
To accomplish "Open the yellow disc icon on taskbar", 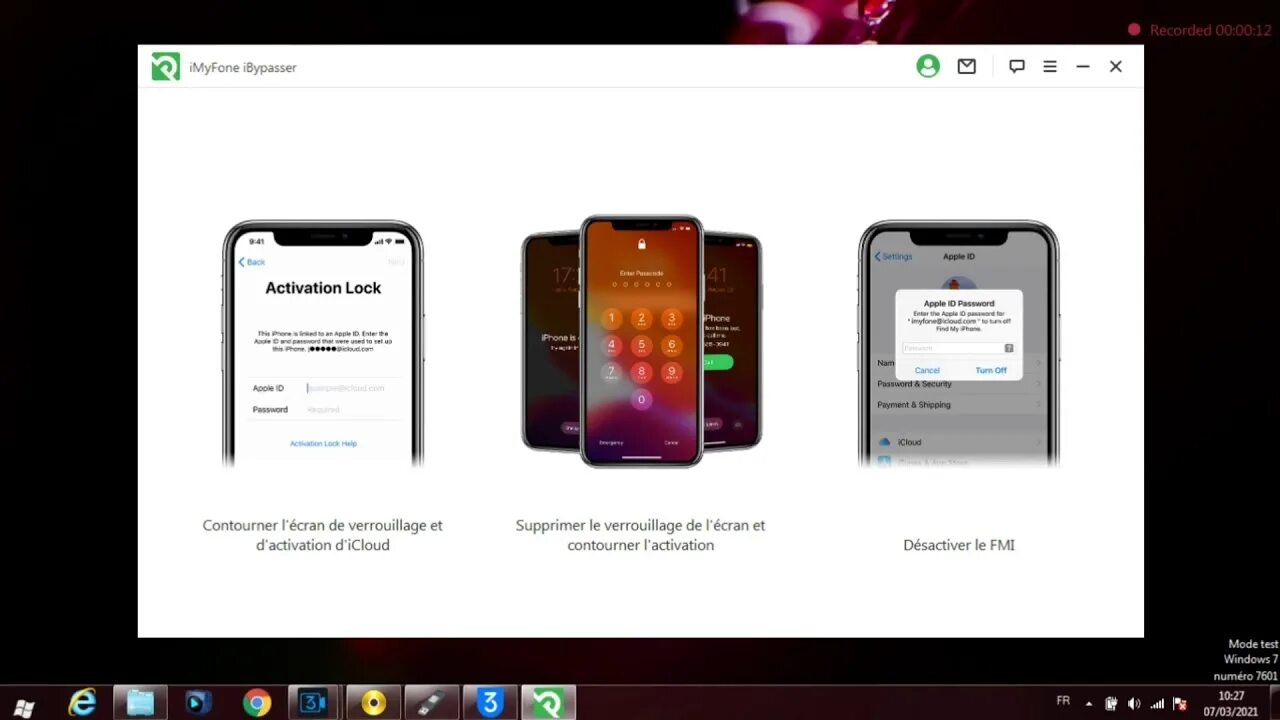I will pyautogui.click(x=373, y=703).
